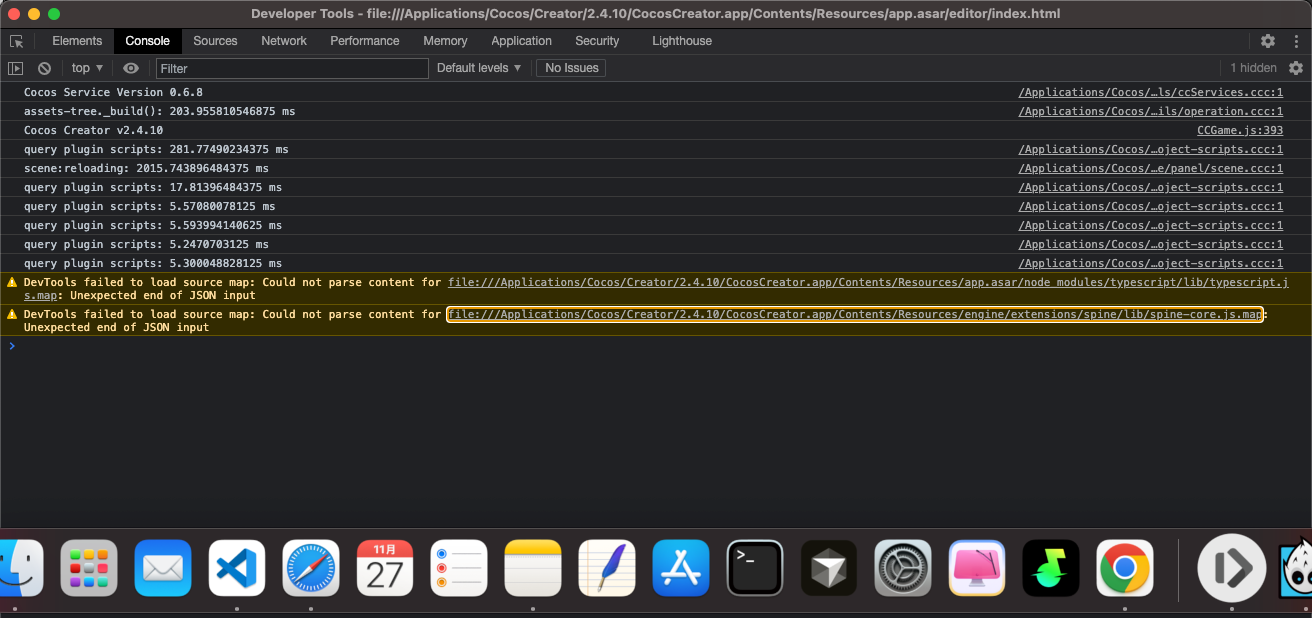
Task: Open the Default levels dropdown
Action: click(x=479, y=68)
